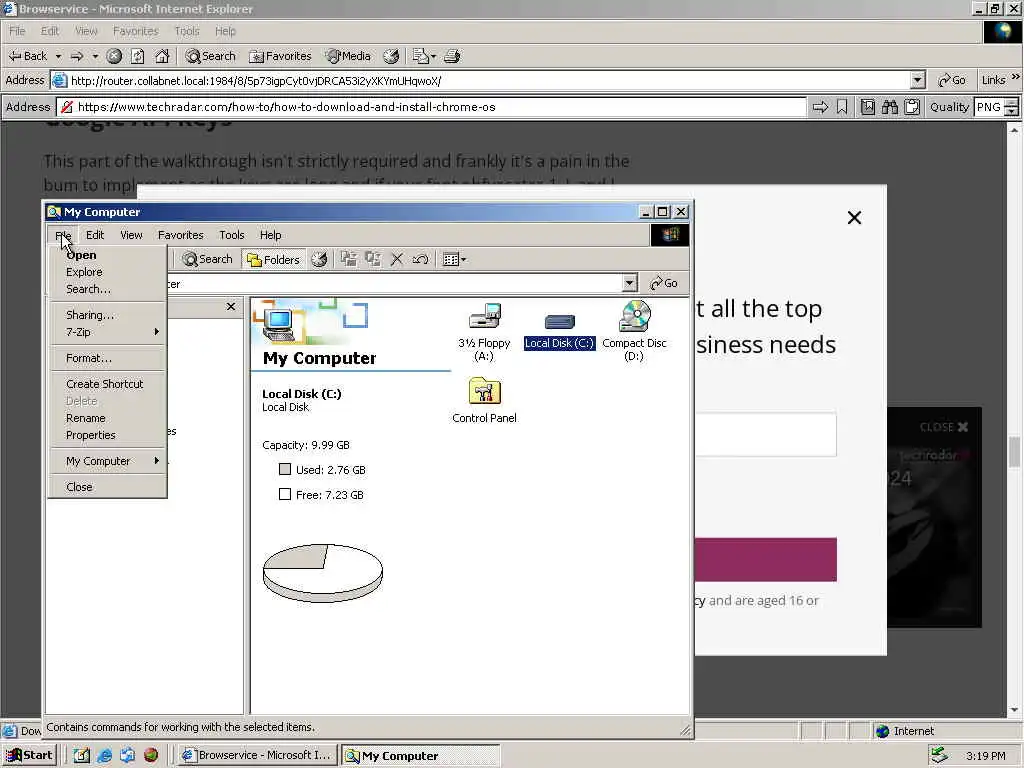1024x768 pixels.
Task: Click the PNG quality field
Action: 989,107
